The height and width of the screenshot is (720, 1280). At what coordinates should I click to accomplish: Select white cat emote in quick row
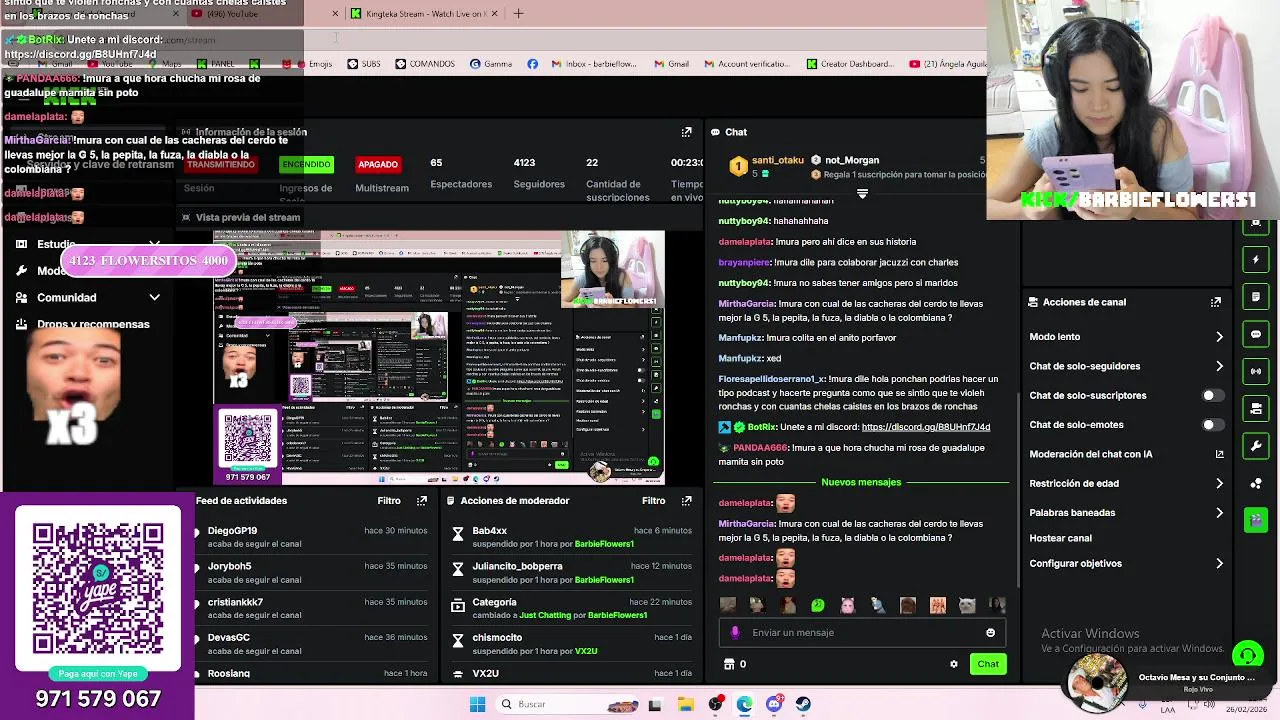point(967,605)
